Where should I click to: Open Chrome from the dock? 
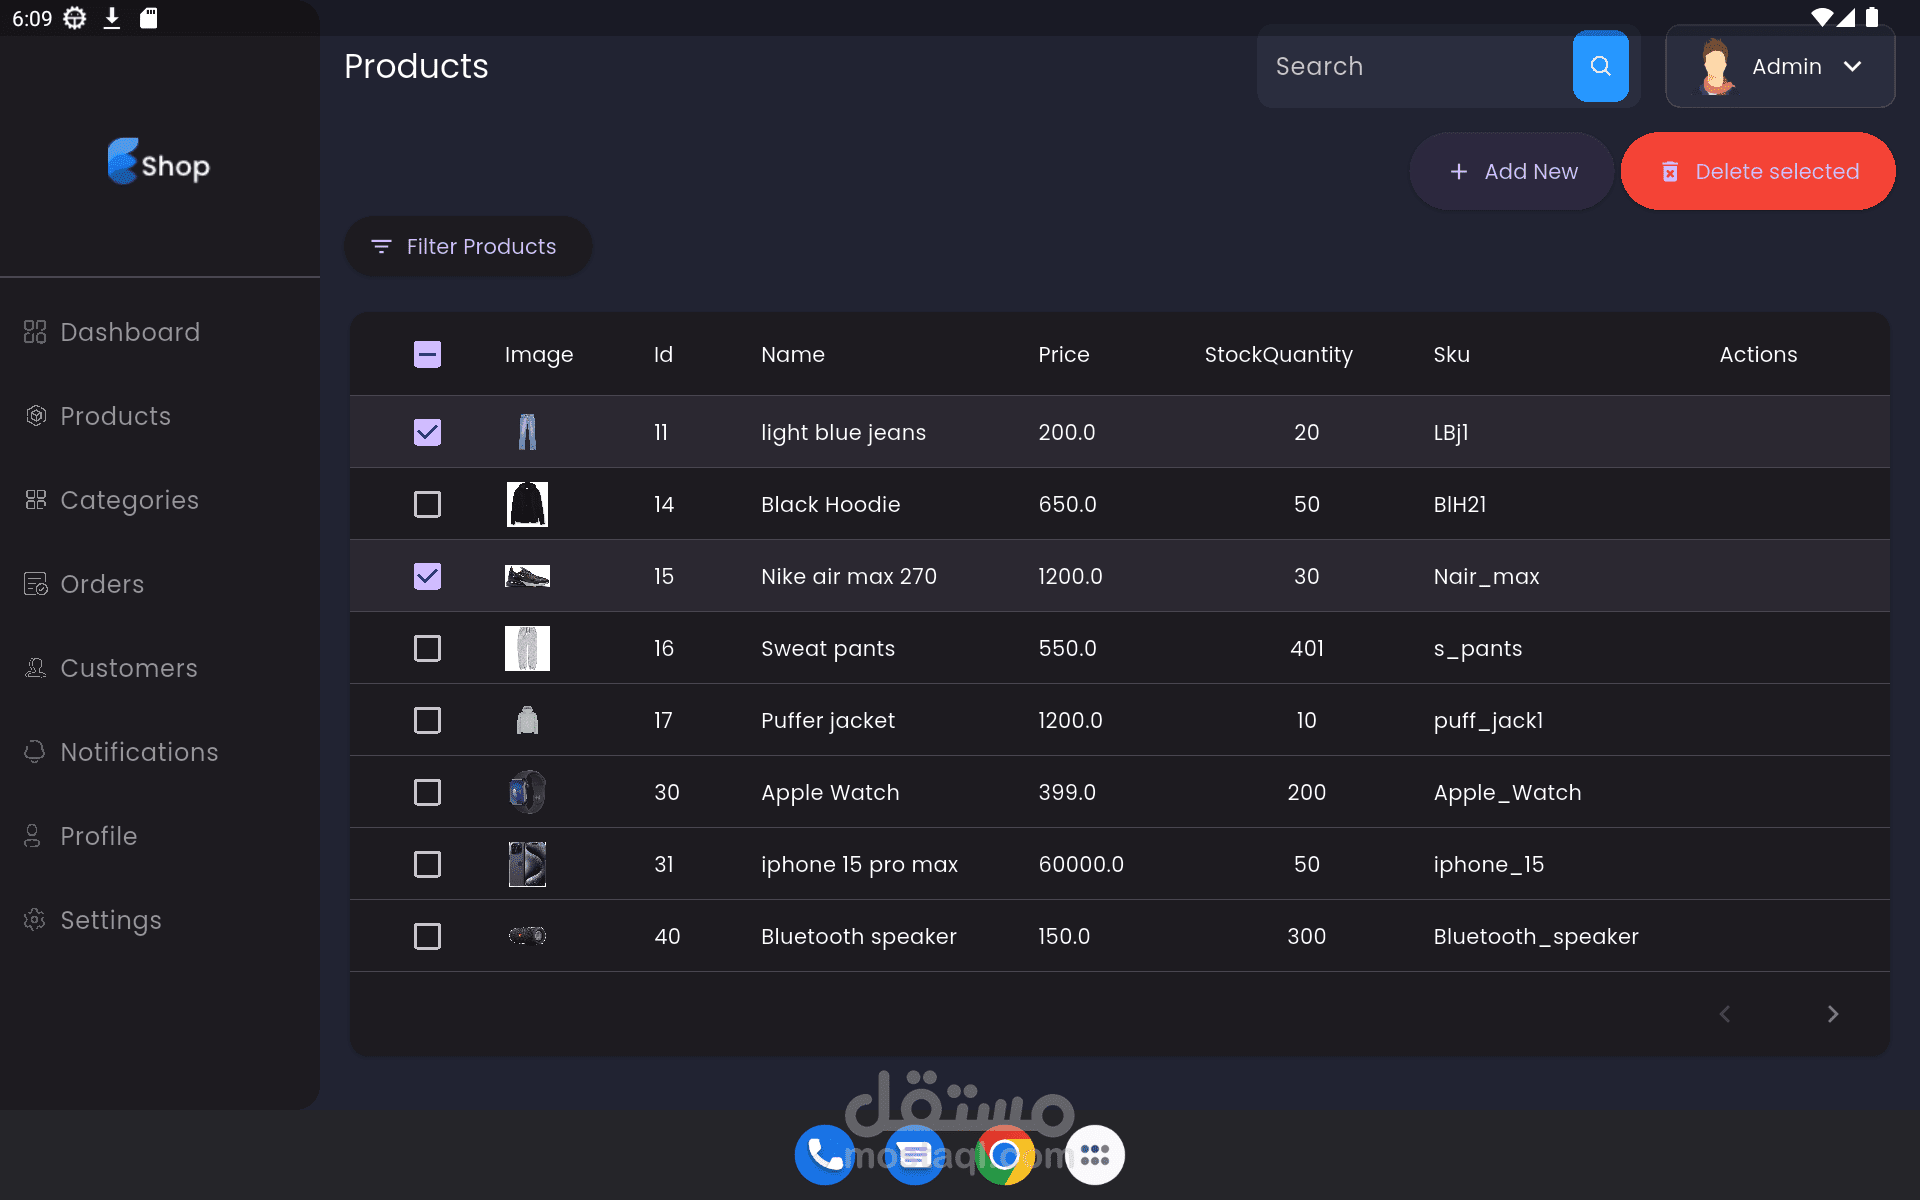tap(1004, 1155)
